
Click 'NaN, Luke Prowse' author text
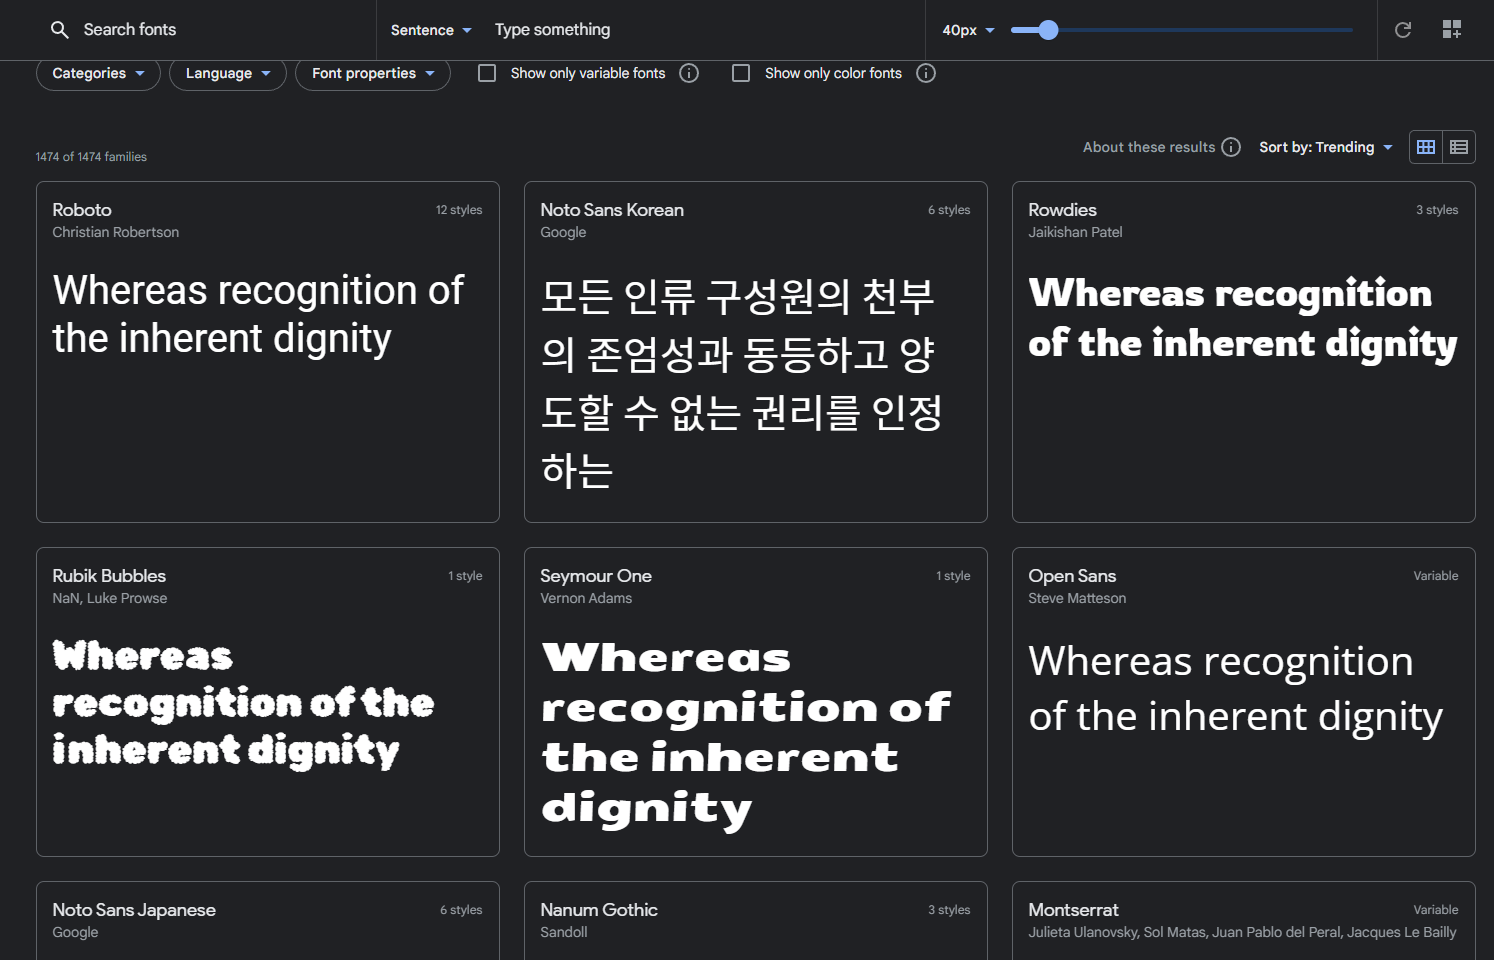[110, 598]
